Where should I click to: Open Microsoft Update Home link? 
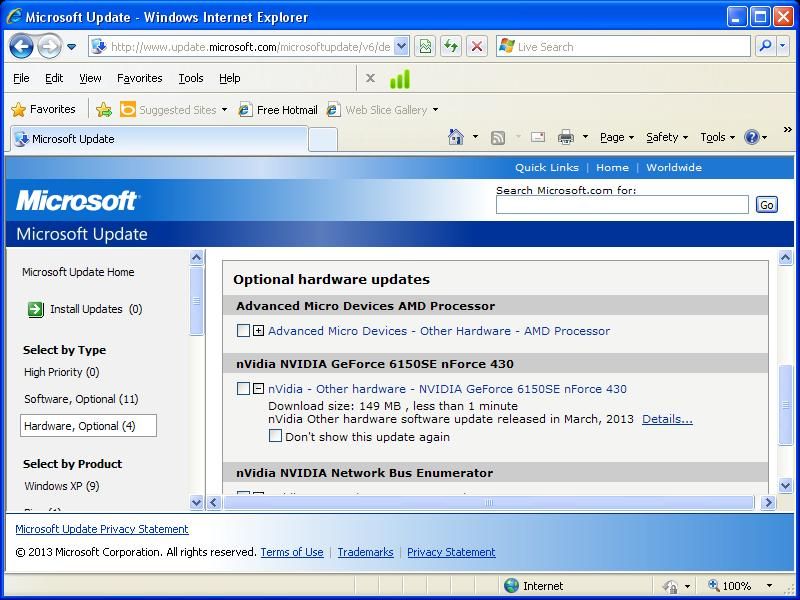coord(78,272)
